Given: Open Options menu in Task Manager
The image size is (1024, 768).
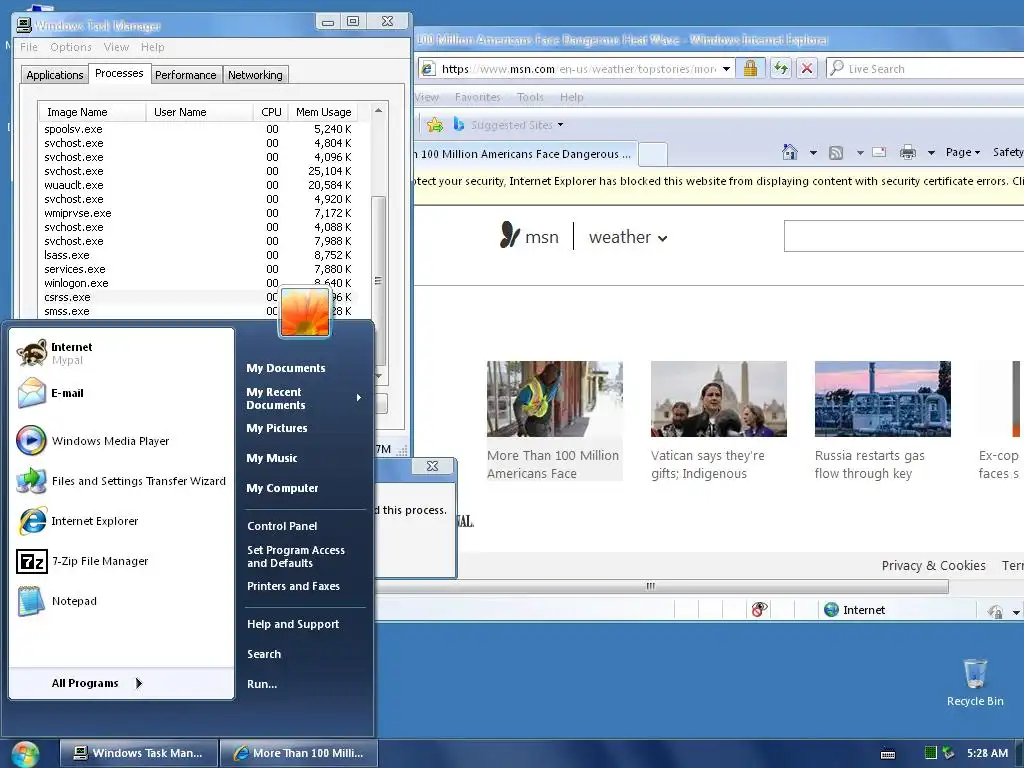Looking at the screenshot, I should [x=71, y=47].
